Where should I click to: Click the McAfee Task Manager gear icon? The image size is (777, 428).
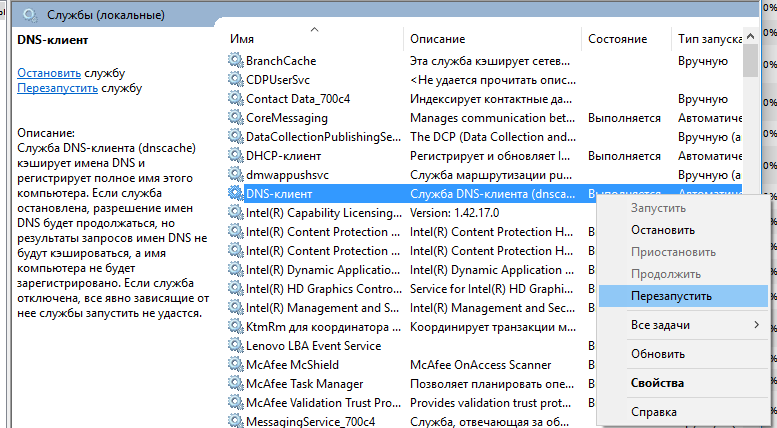point(235,383)
